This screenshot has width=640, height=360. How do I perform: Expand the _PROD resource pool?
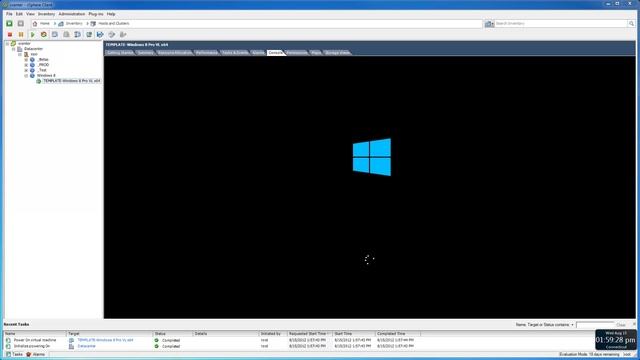point(26,65)
